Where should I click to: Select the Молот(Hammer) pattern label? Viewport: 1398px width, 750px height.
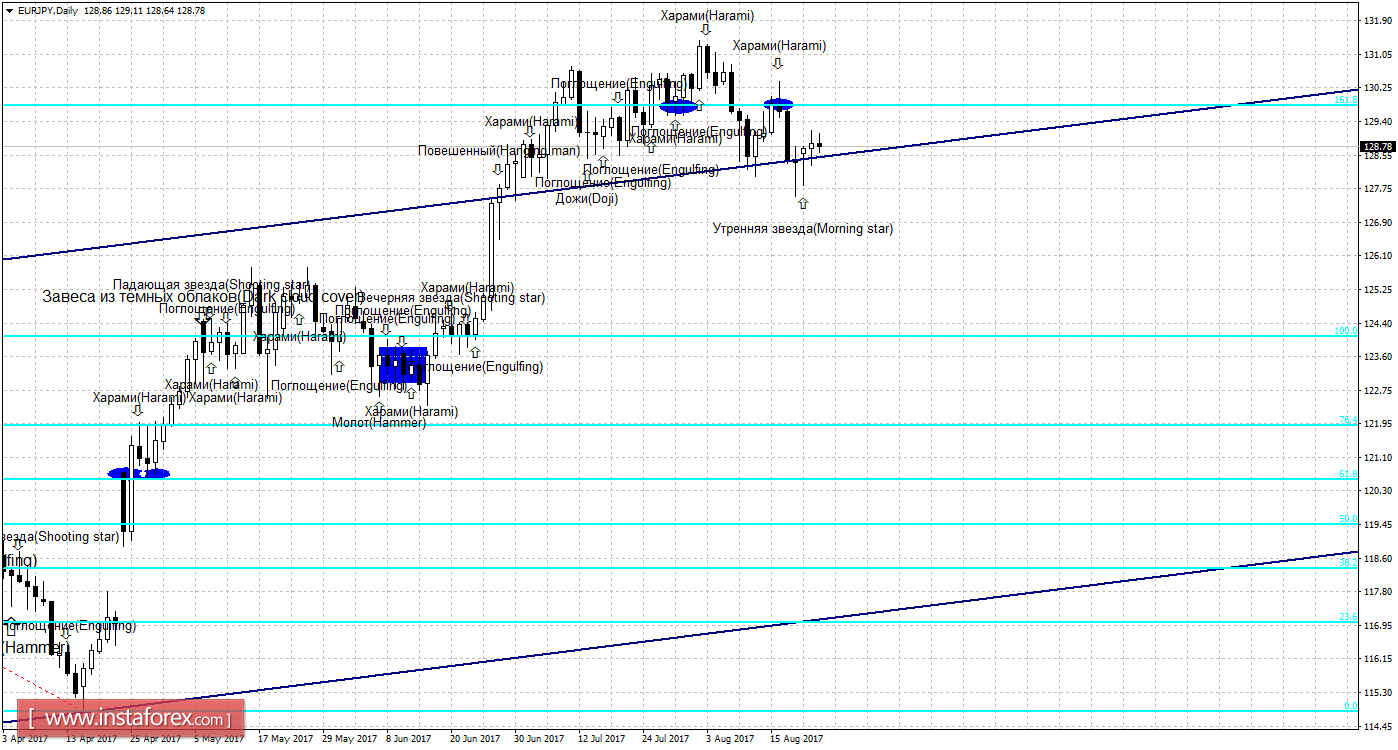point(379,422)
